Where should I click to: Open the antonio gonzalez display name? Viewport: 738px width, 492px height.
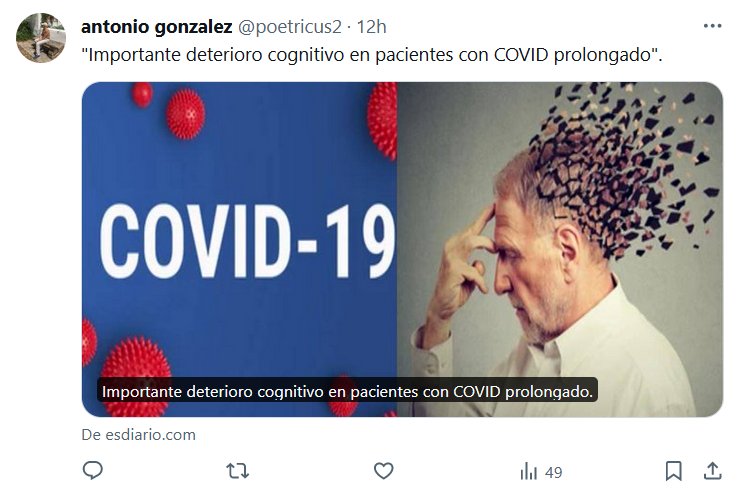pyautogui.click(x=157, y=27)
